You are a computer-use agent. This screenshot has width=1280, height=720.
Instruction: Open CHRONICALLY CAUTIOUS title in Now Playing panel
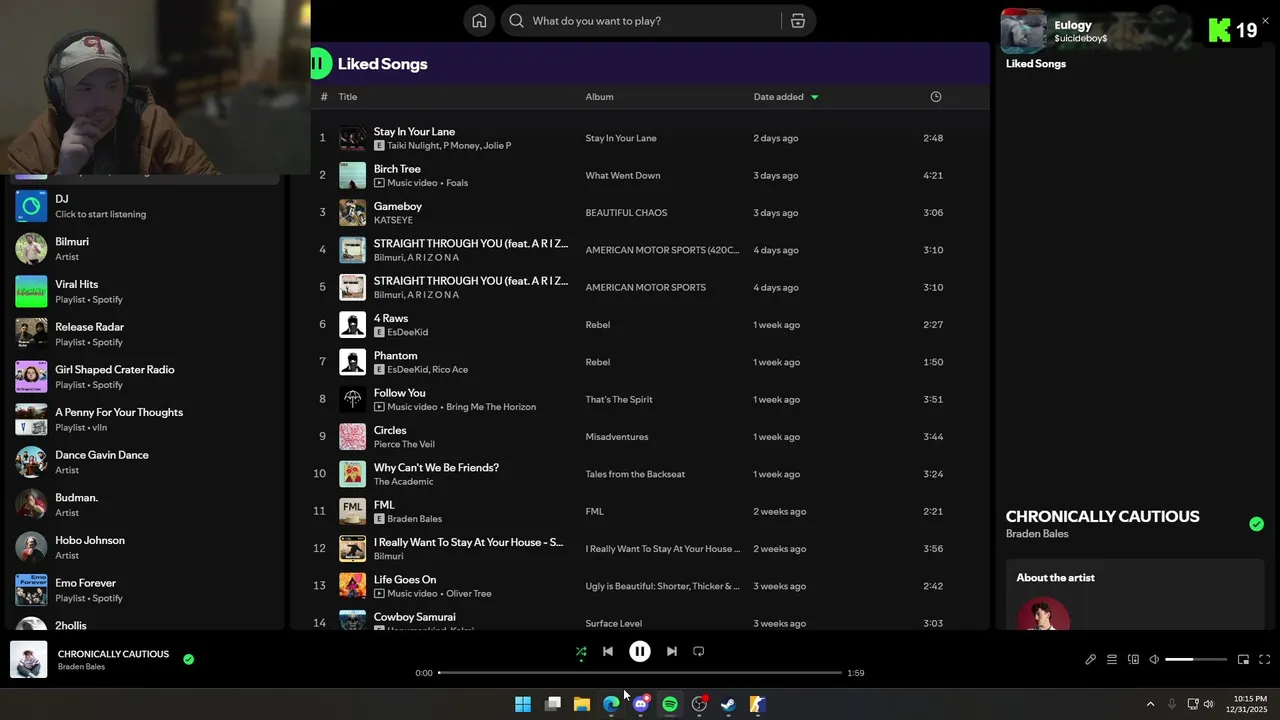[x=1102, y=516]
